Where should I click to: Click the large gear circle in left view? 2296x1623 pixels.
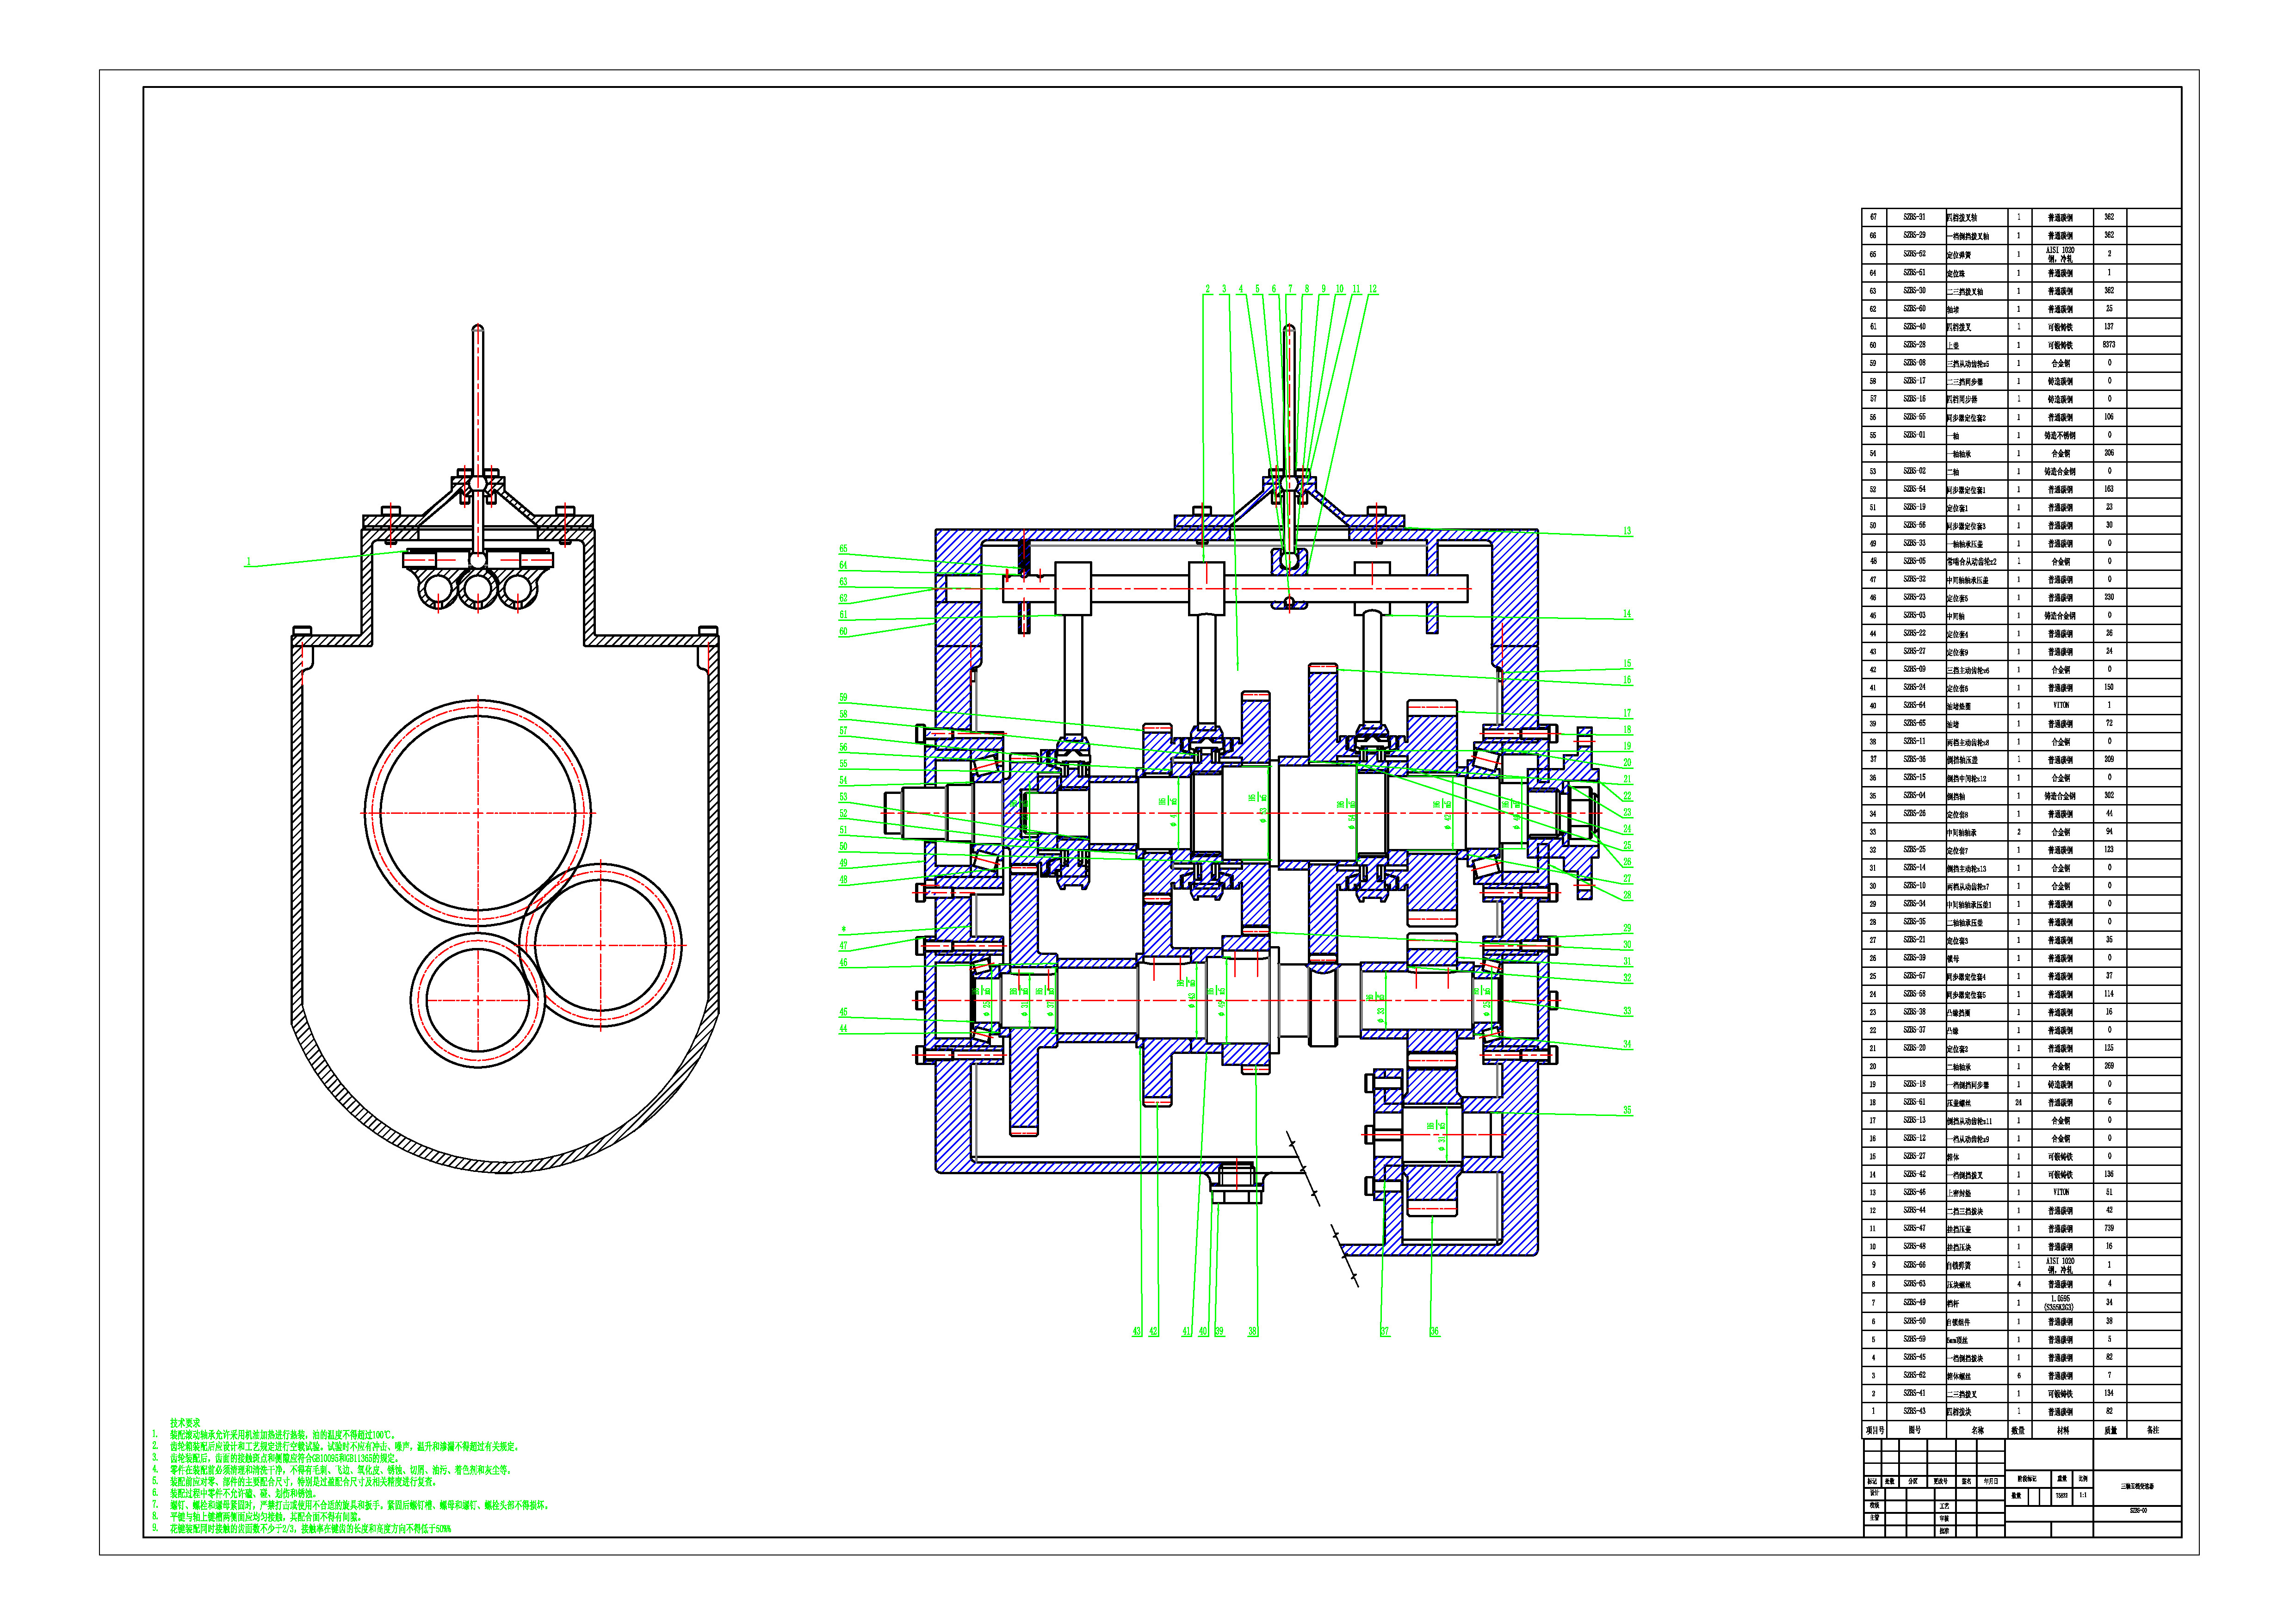478,812
